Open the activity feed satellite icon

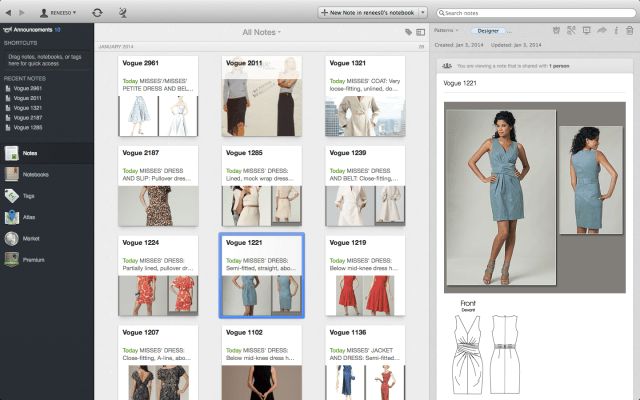pos(122,13)
